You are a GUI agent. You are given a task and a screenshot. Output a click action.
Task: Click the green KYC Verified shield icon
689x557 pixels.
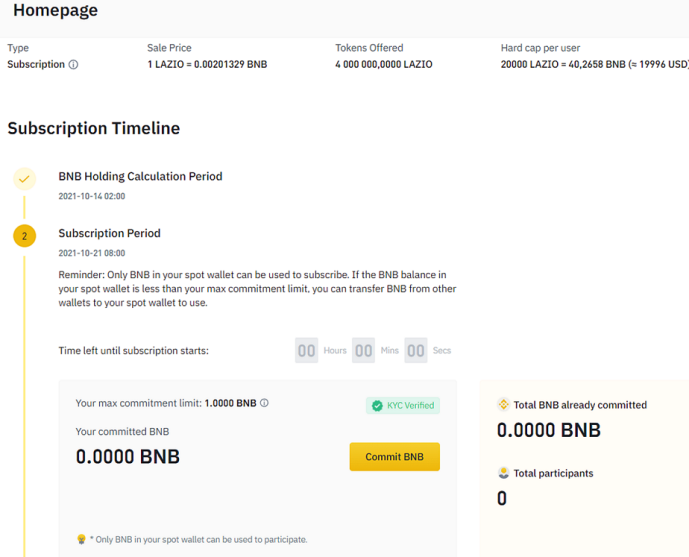(377, 405)
